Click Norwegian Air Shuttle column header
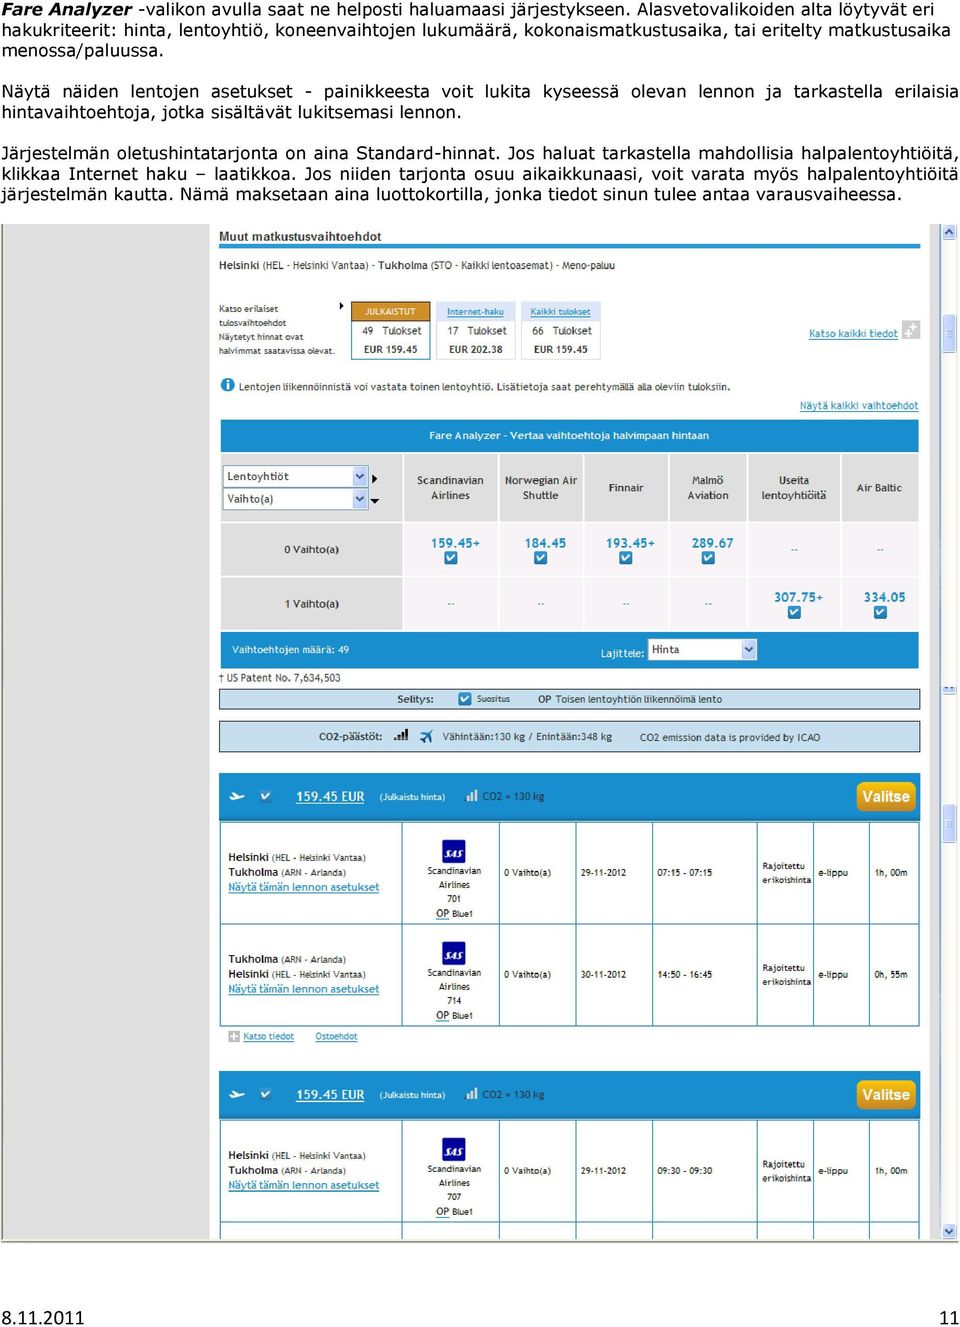This screenshot has width=960, height=1327. (x=541, y=488)
